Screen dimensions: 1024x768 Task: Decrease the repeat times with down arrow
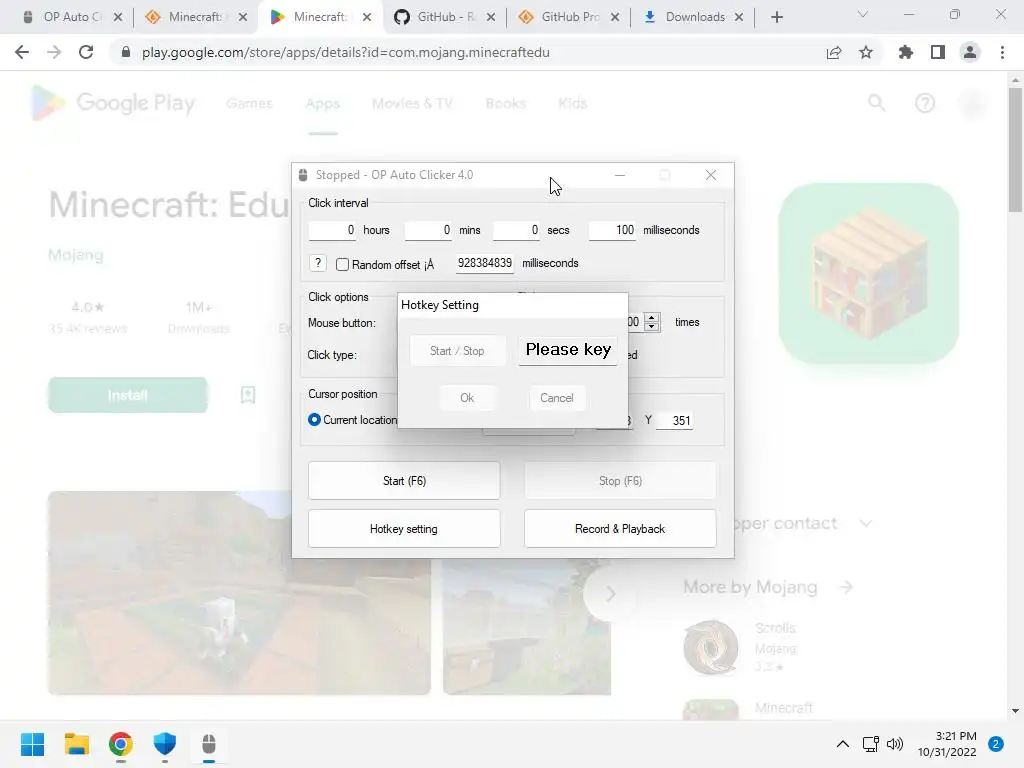(x=651, y=326)
